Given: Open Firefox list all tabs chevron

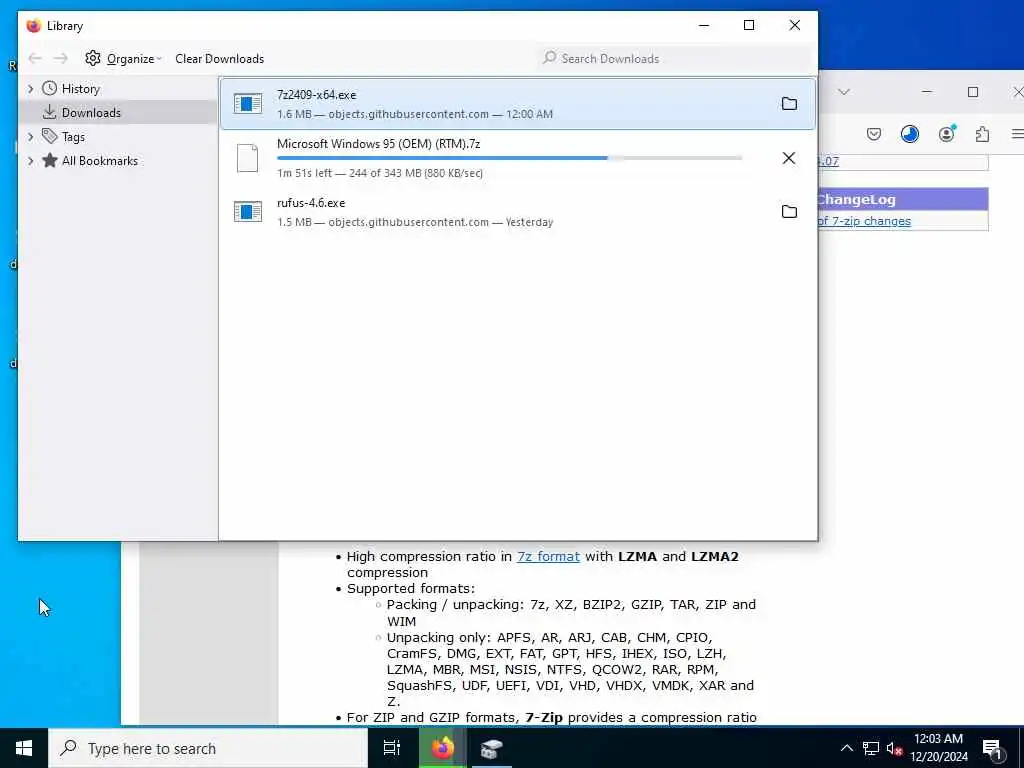Looking at the screenshot, I should click(x=844, y=92).
